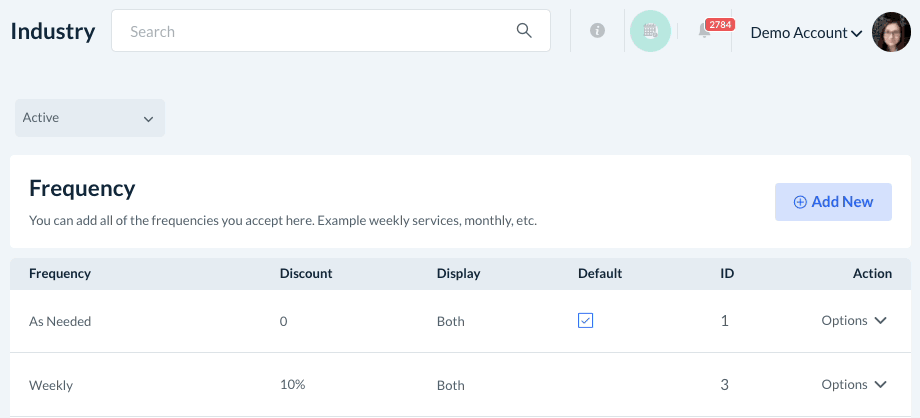Expand the Demo Account menu
This screenshot has width=920, height=418.
(x=806, y=32)
